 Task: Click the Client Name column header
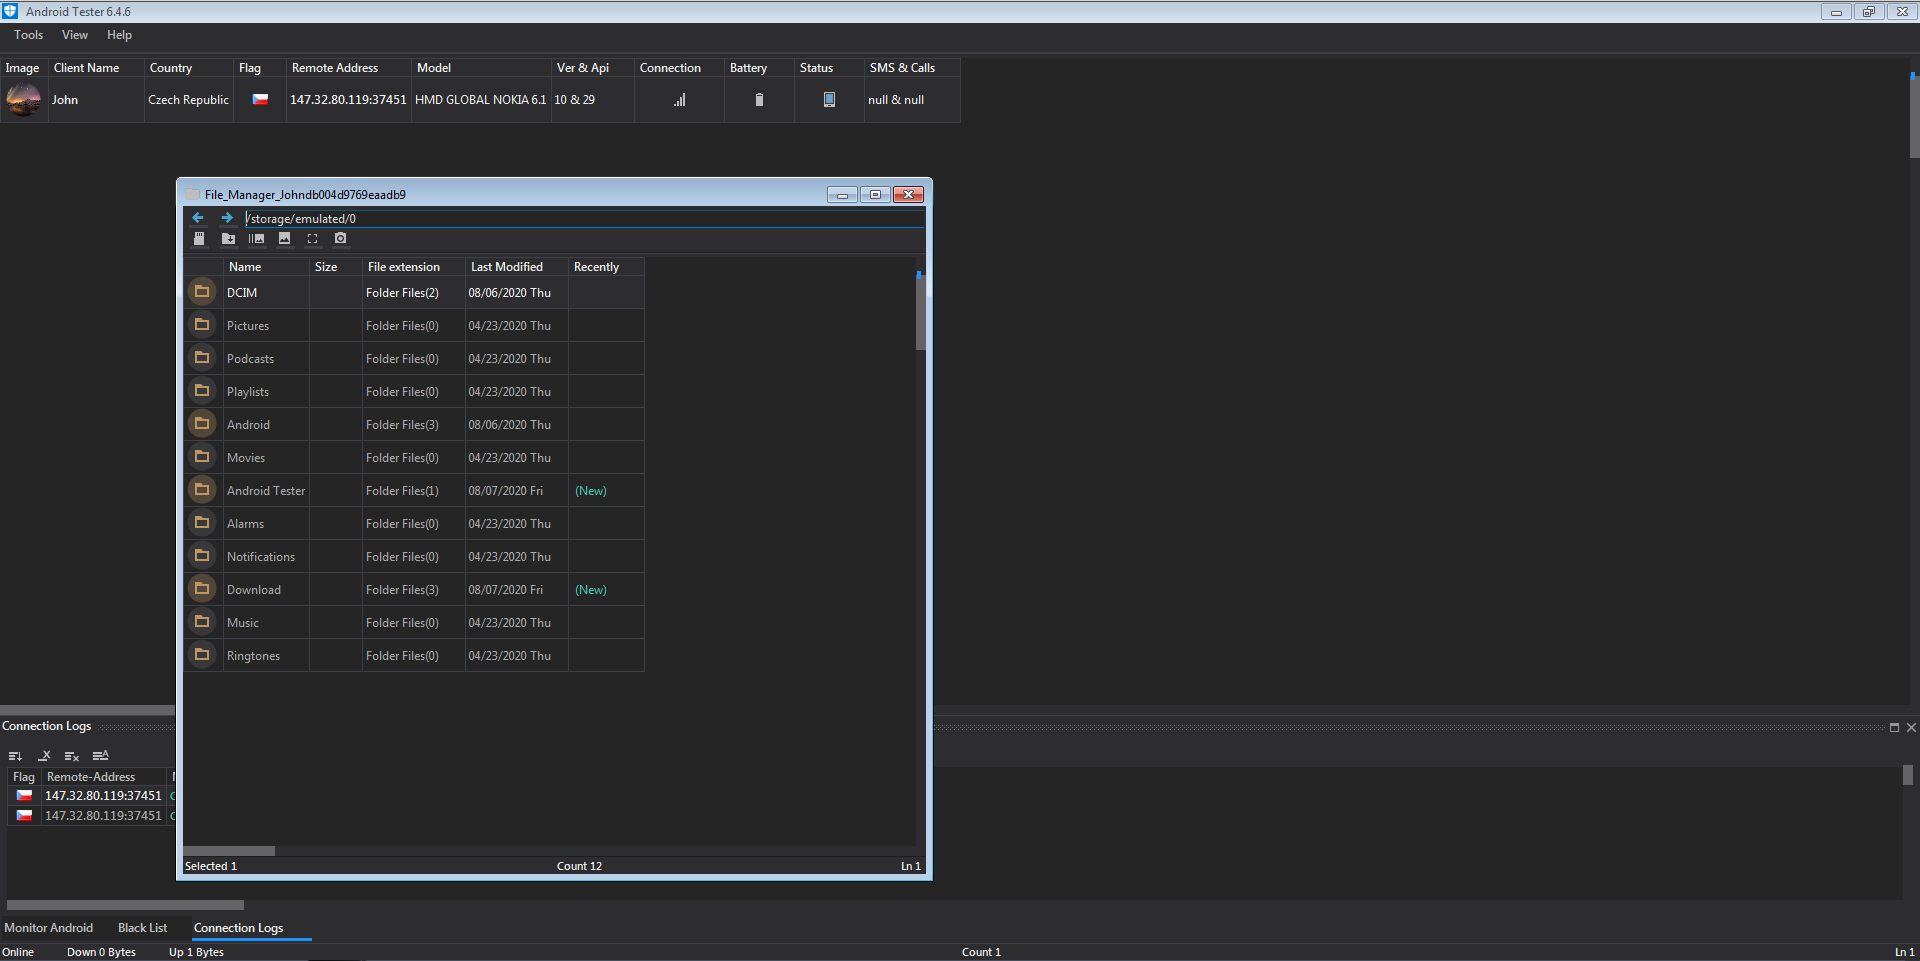pos(97,68)
